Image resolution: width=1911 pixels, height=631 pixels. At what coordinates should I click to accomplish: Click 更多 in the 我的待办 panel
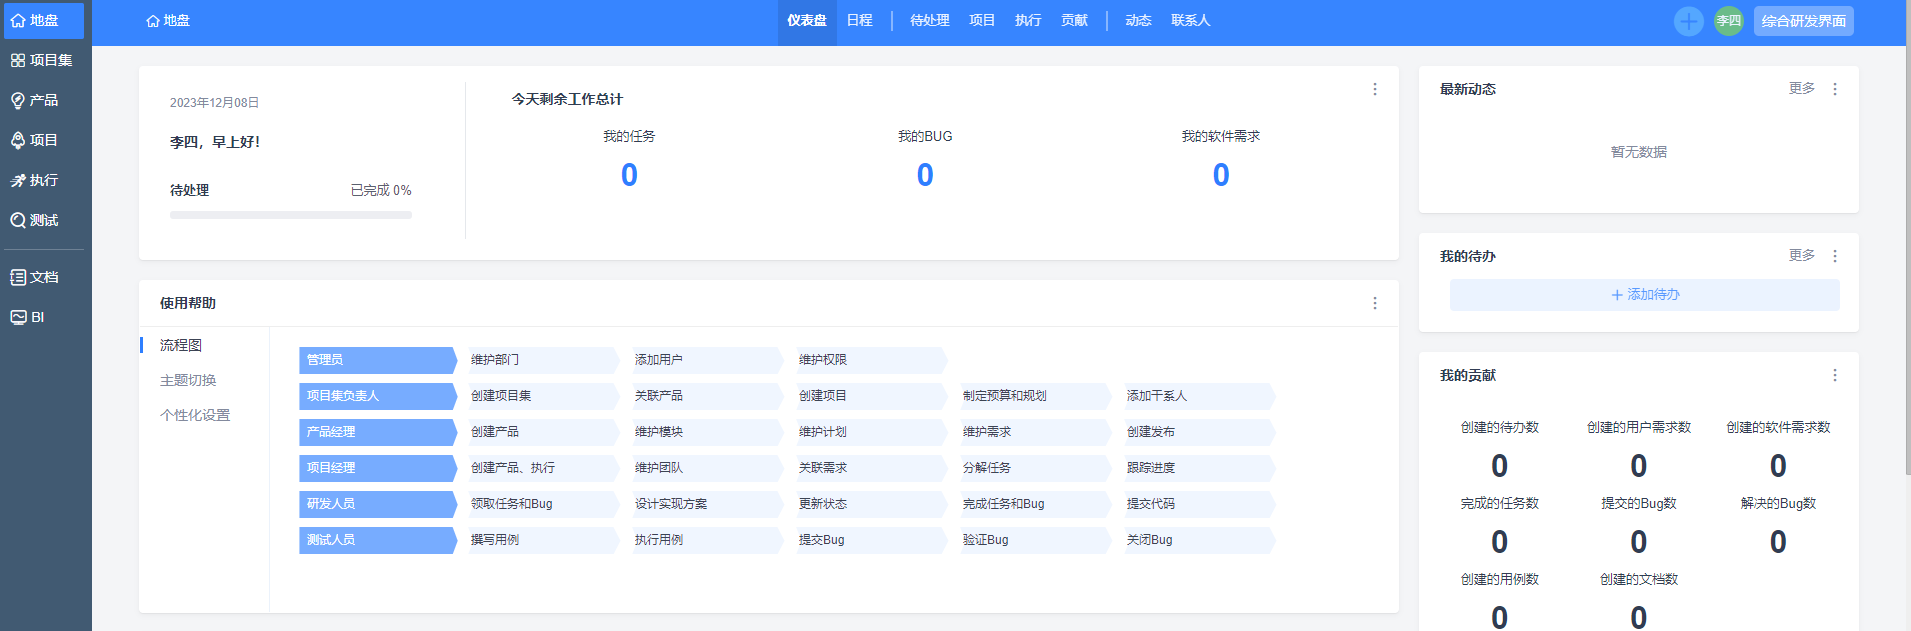pos(1802,255)
